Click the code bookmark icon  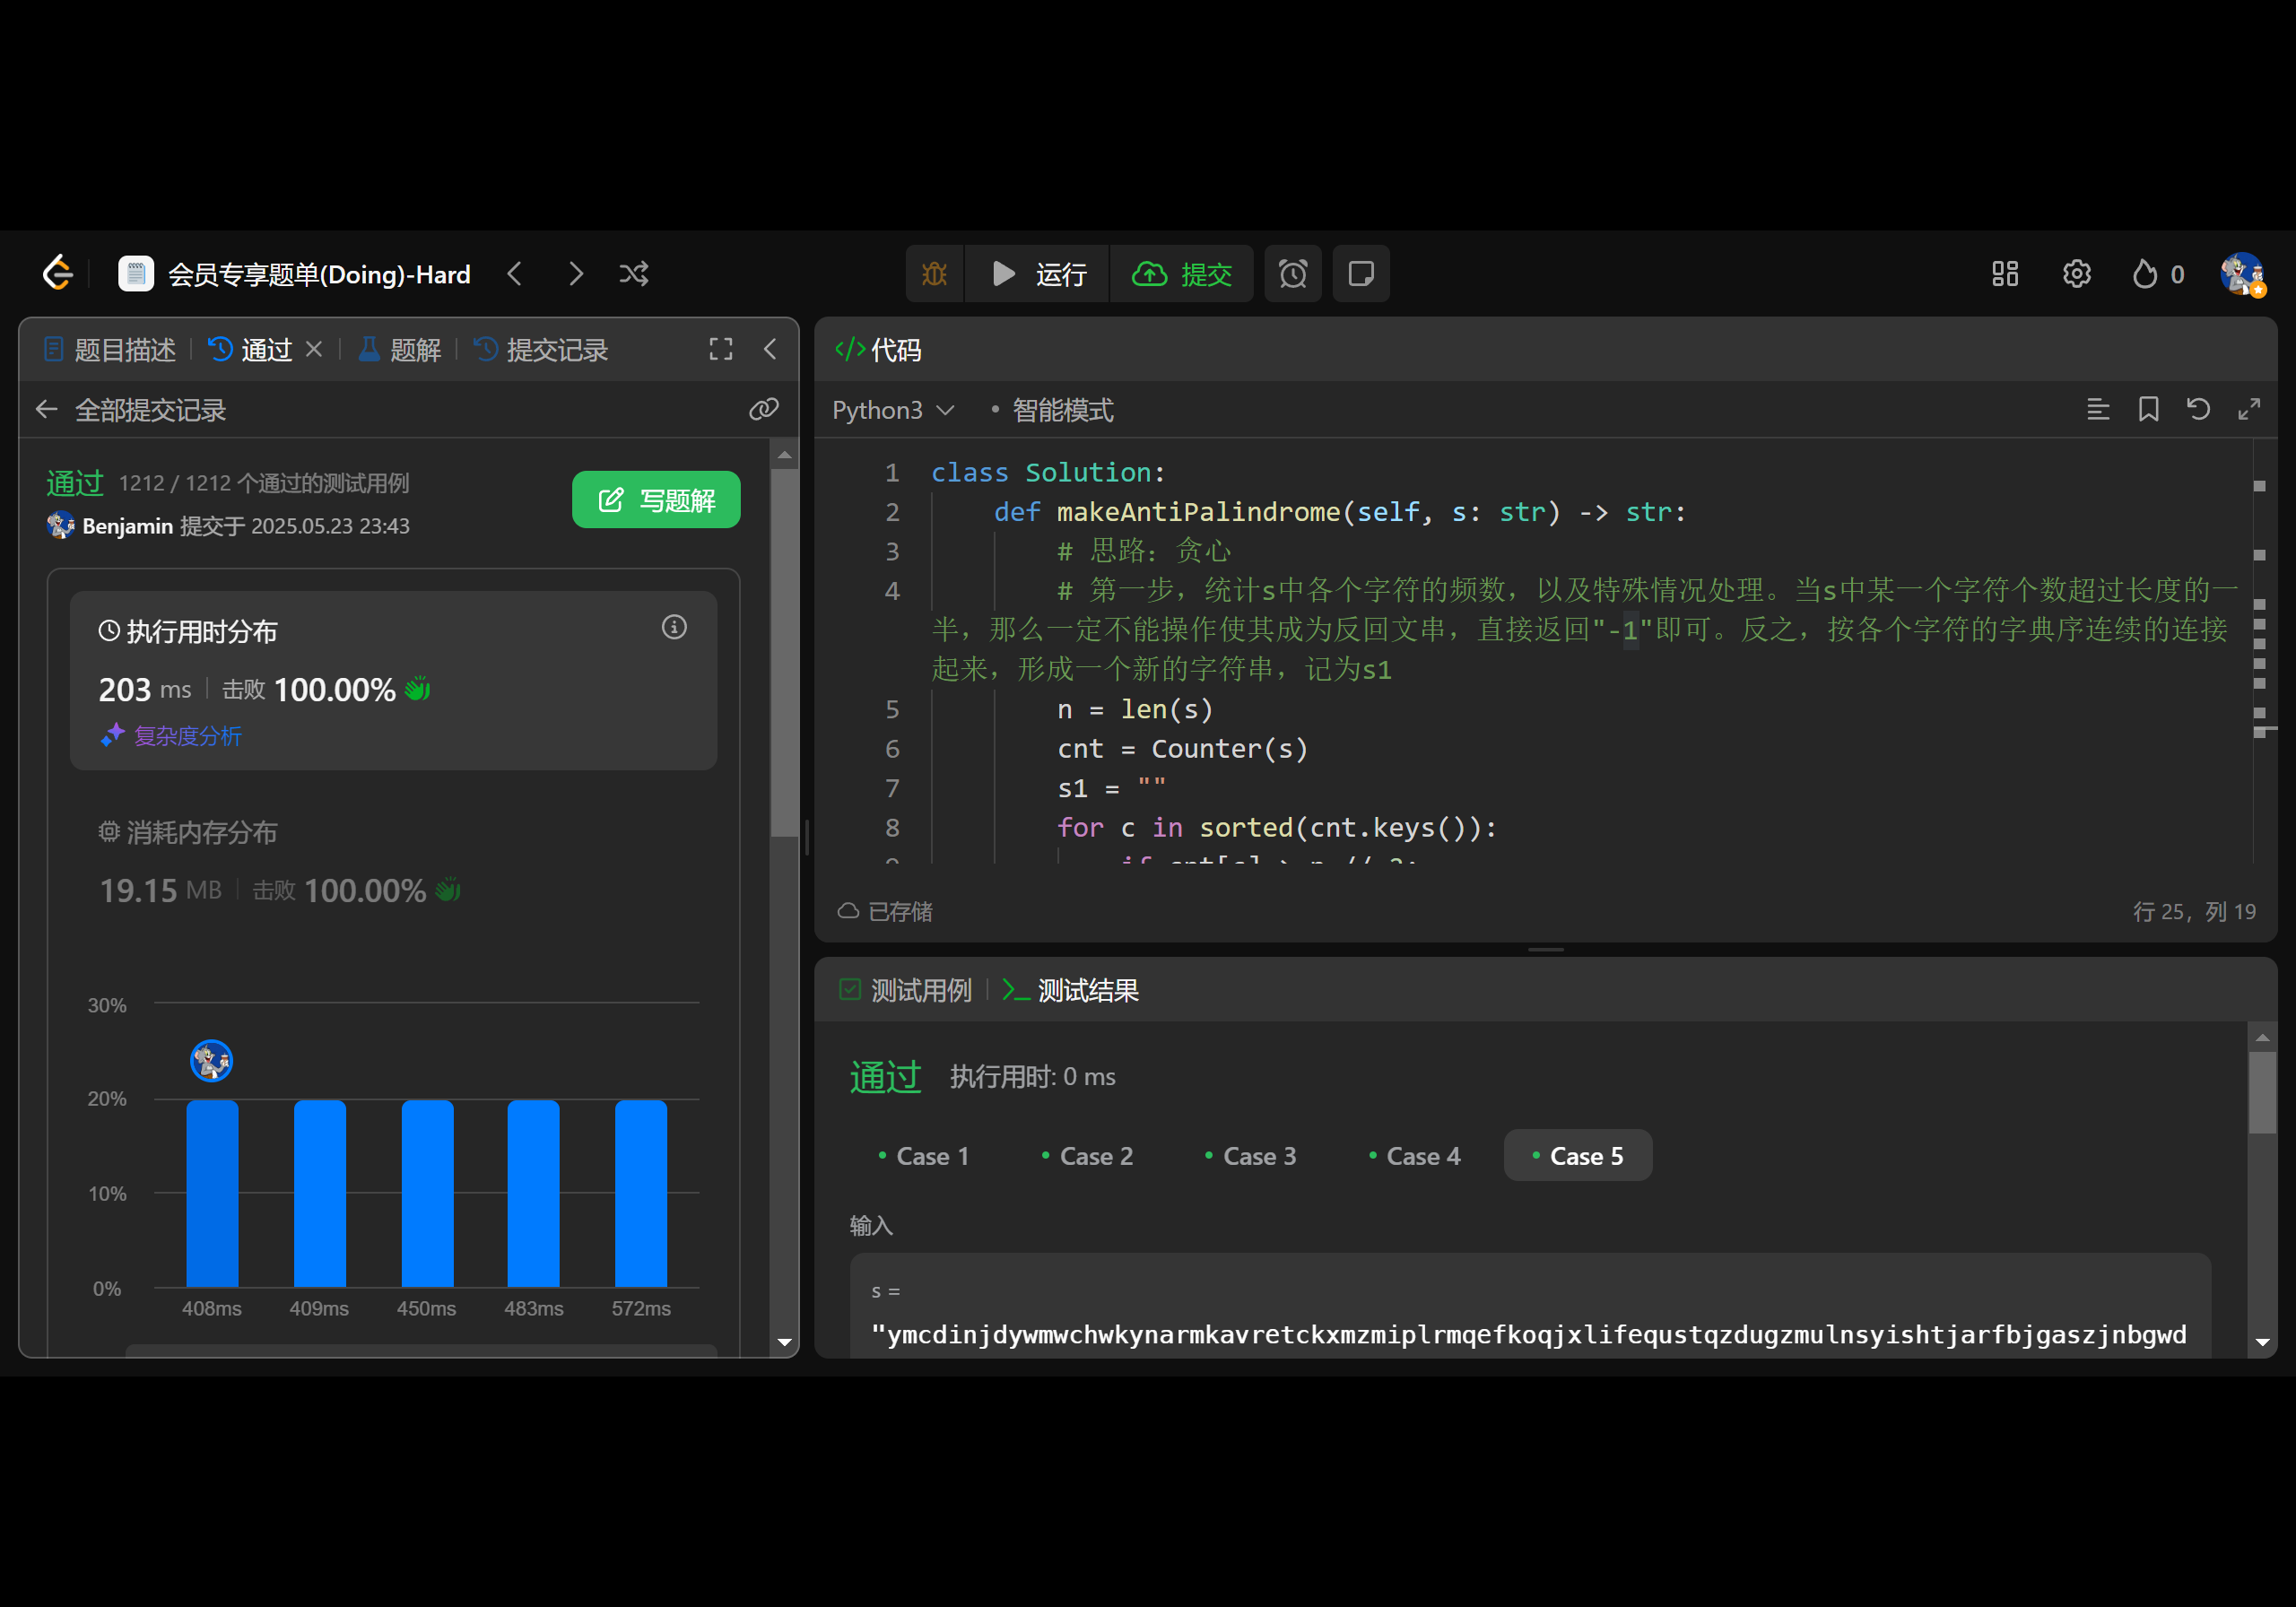2148,409
